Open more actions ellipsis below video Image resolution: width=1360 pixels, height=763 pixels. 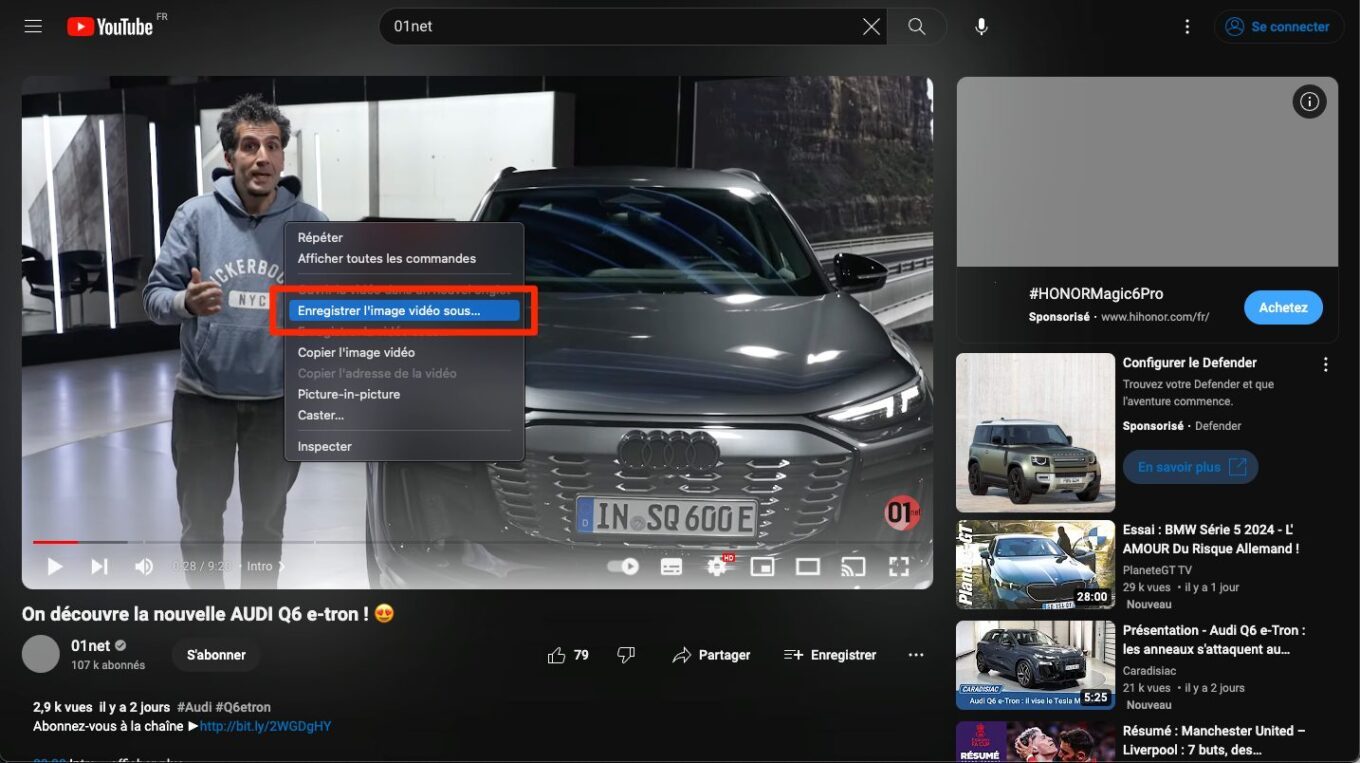click(x=915, y=655)
